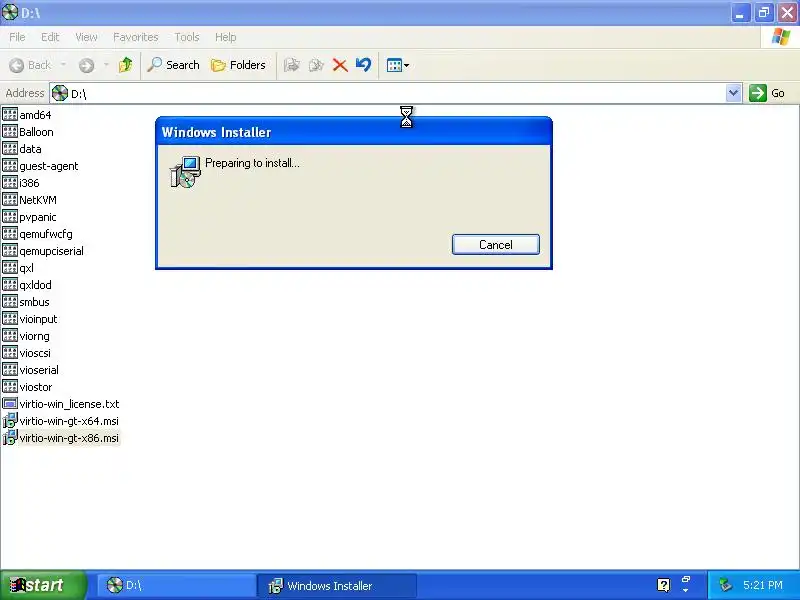Open the View menu
800x600 pixels.
point(86,37)
